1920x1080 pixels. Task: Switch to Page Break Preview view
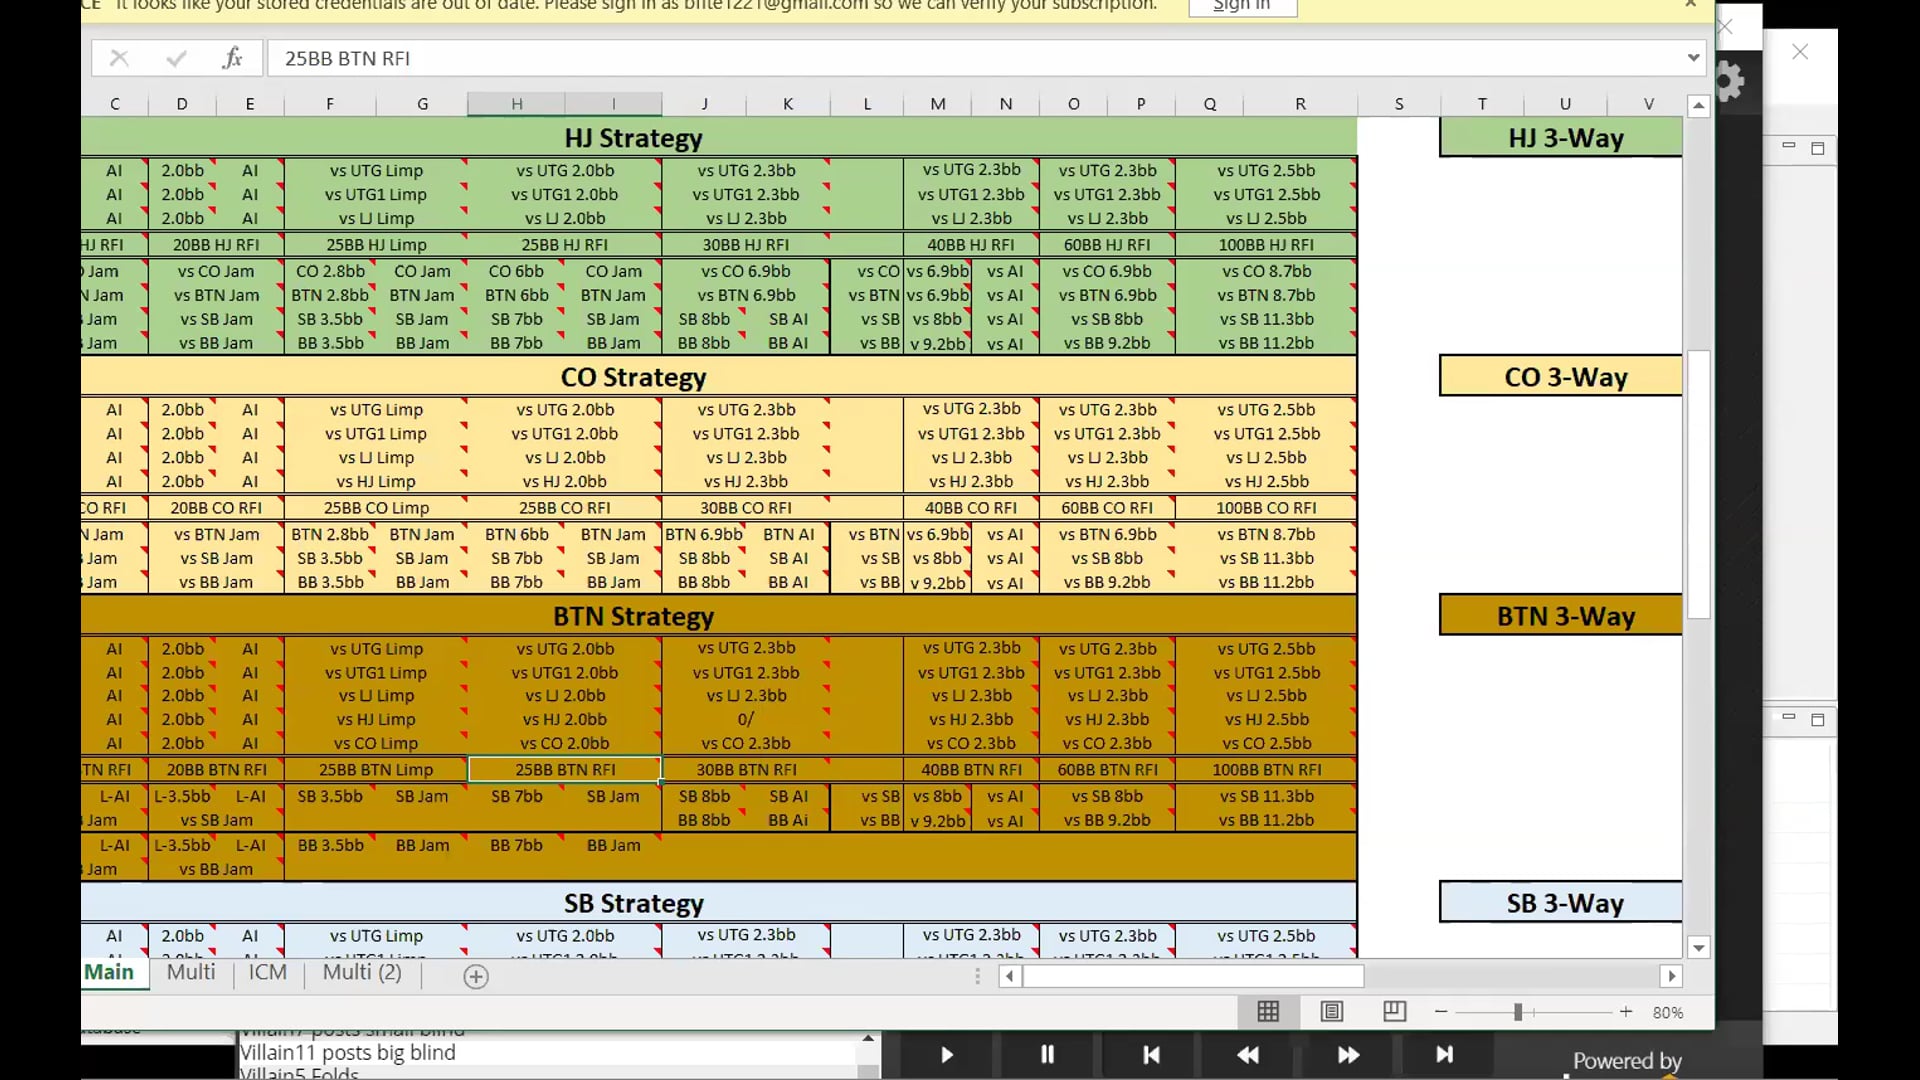[x=1395, y=1012]
